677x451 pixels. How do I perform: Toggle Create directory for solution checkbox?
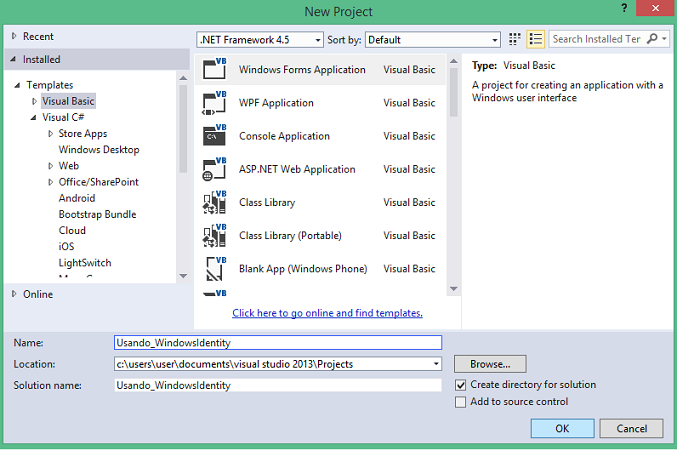[x=461, y=385]
